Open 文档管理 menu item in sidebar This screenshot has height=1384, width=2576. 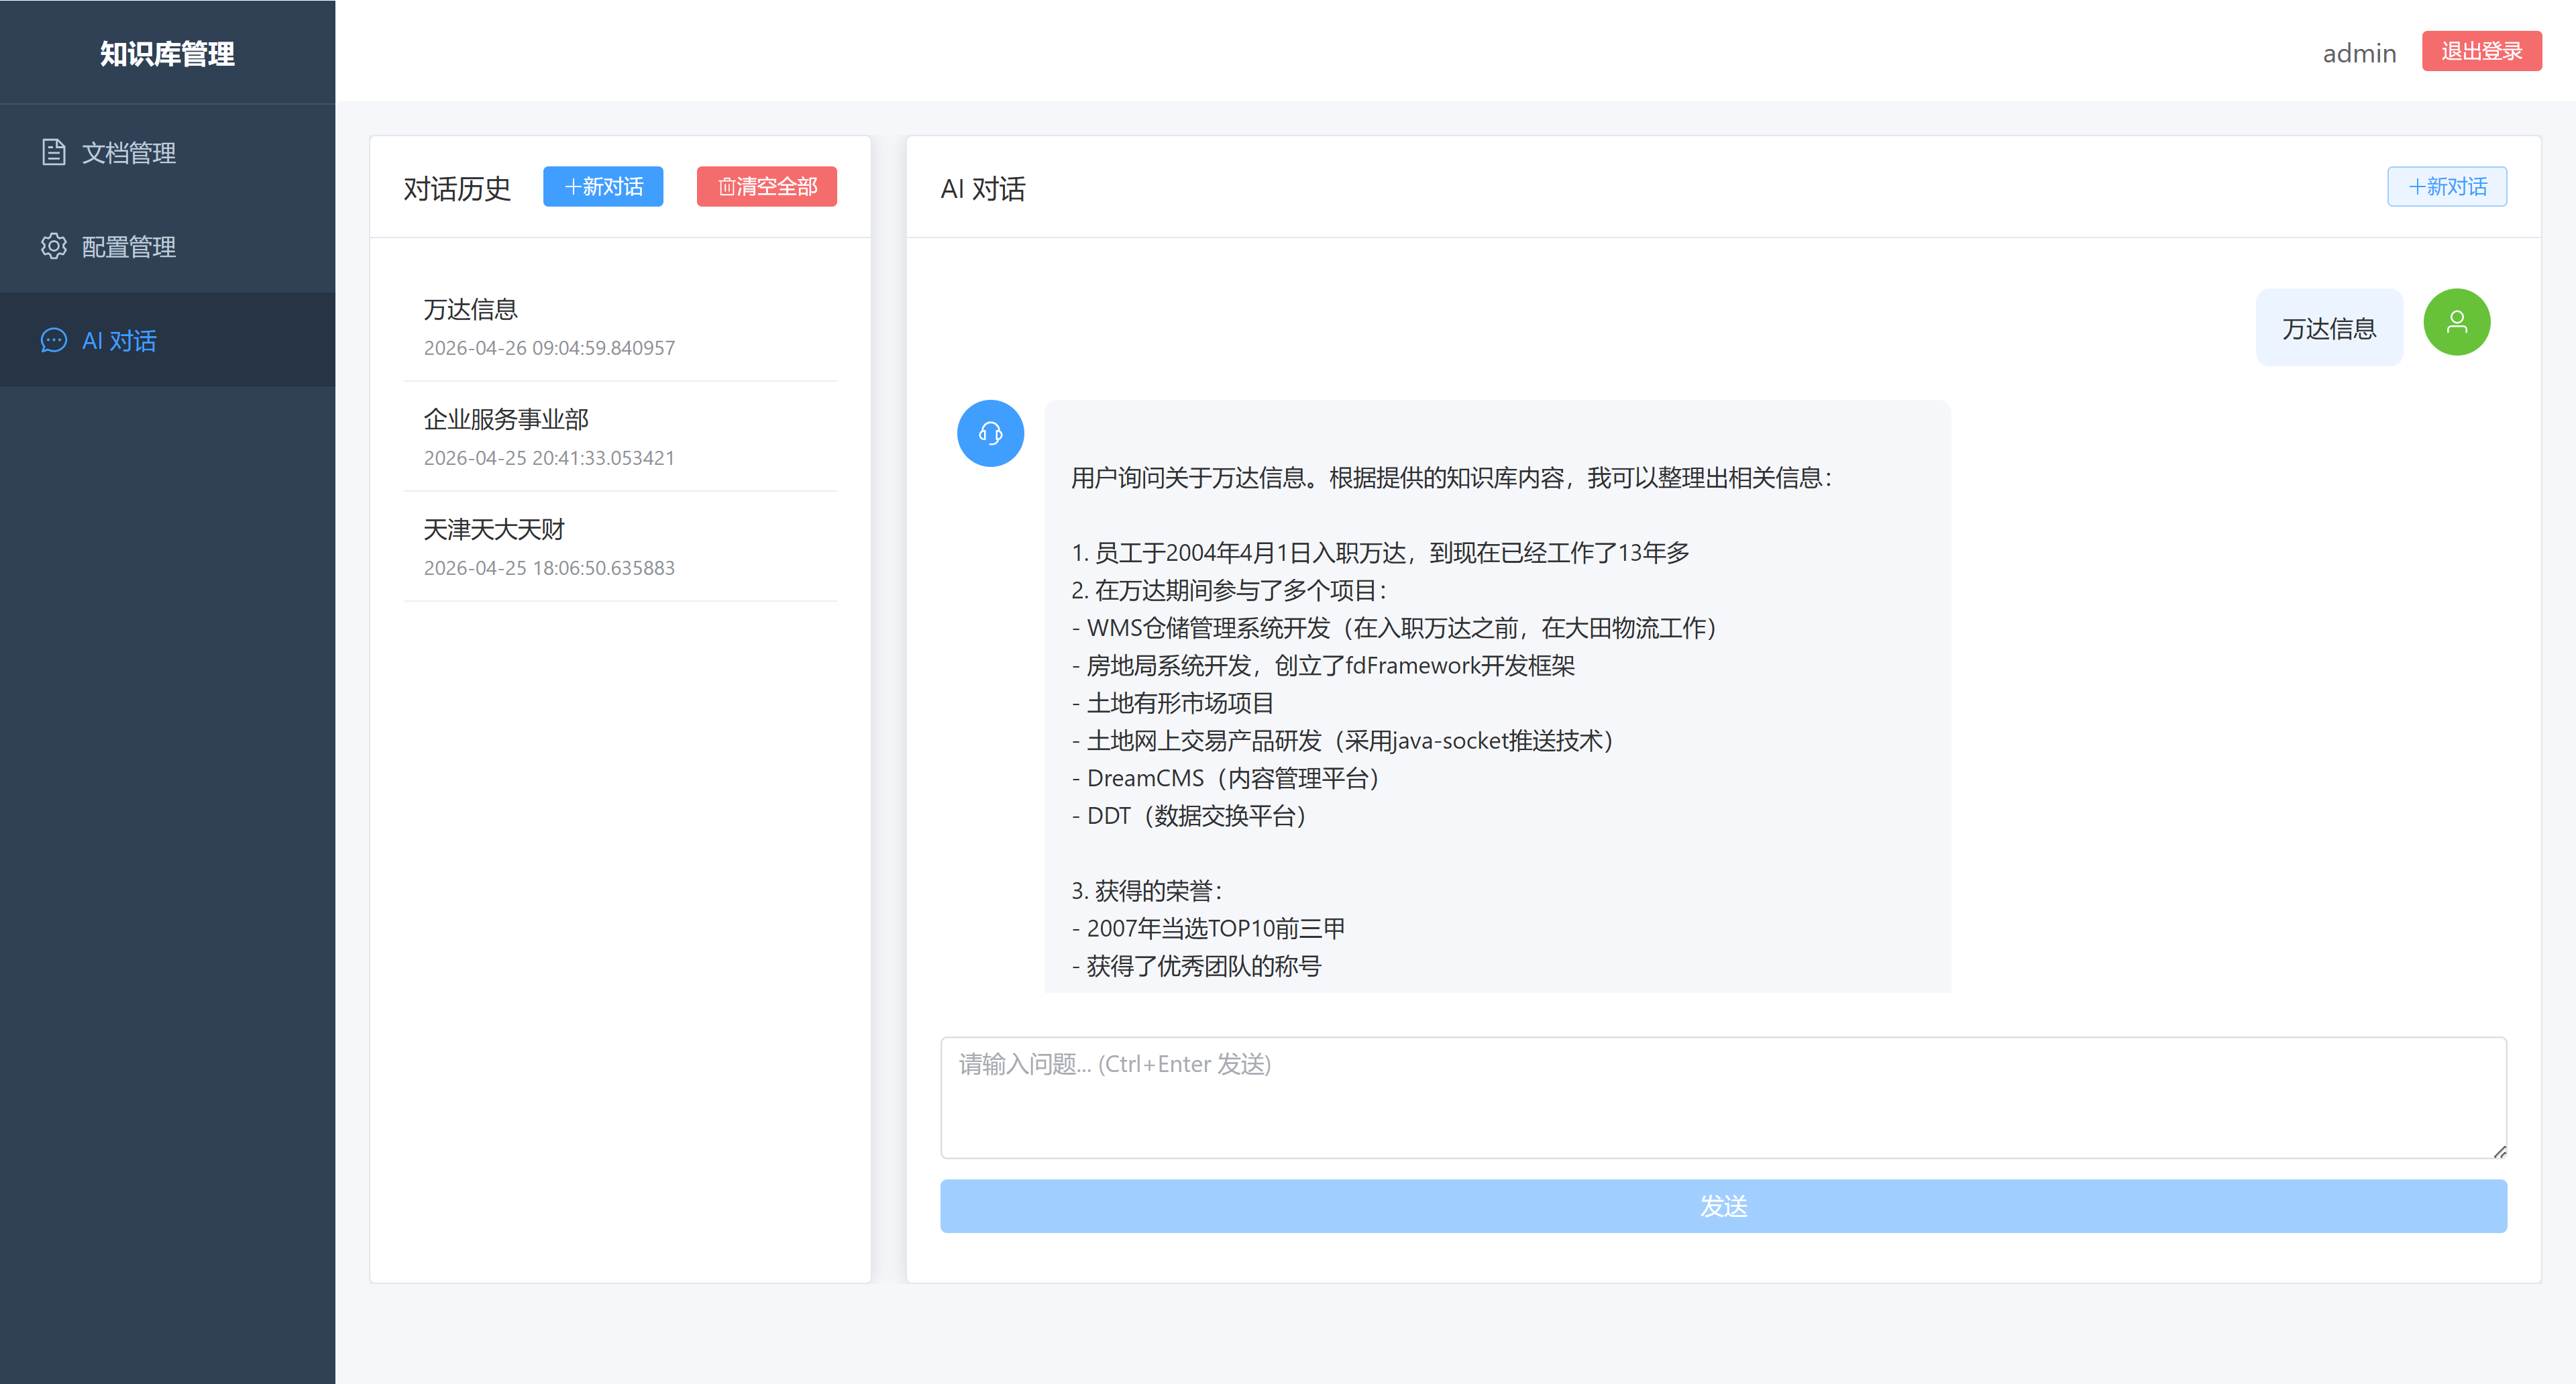tap(168, 152)
